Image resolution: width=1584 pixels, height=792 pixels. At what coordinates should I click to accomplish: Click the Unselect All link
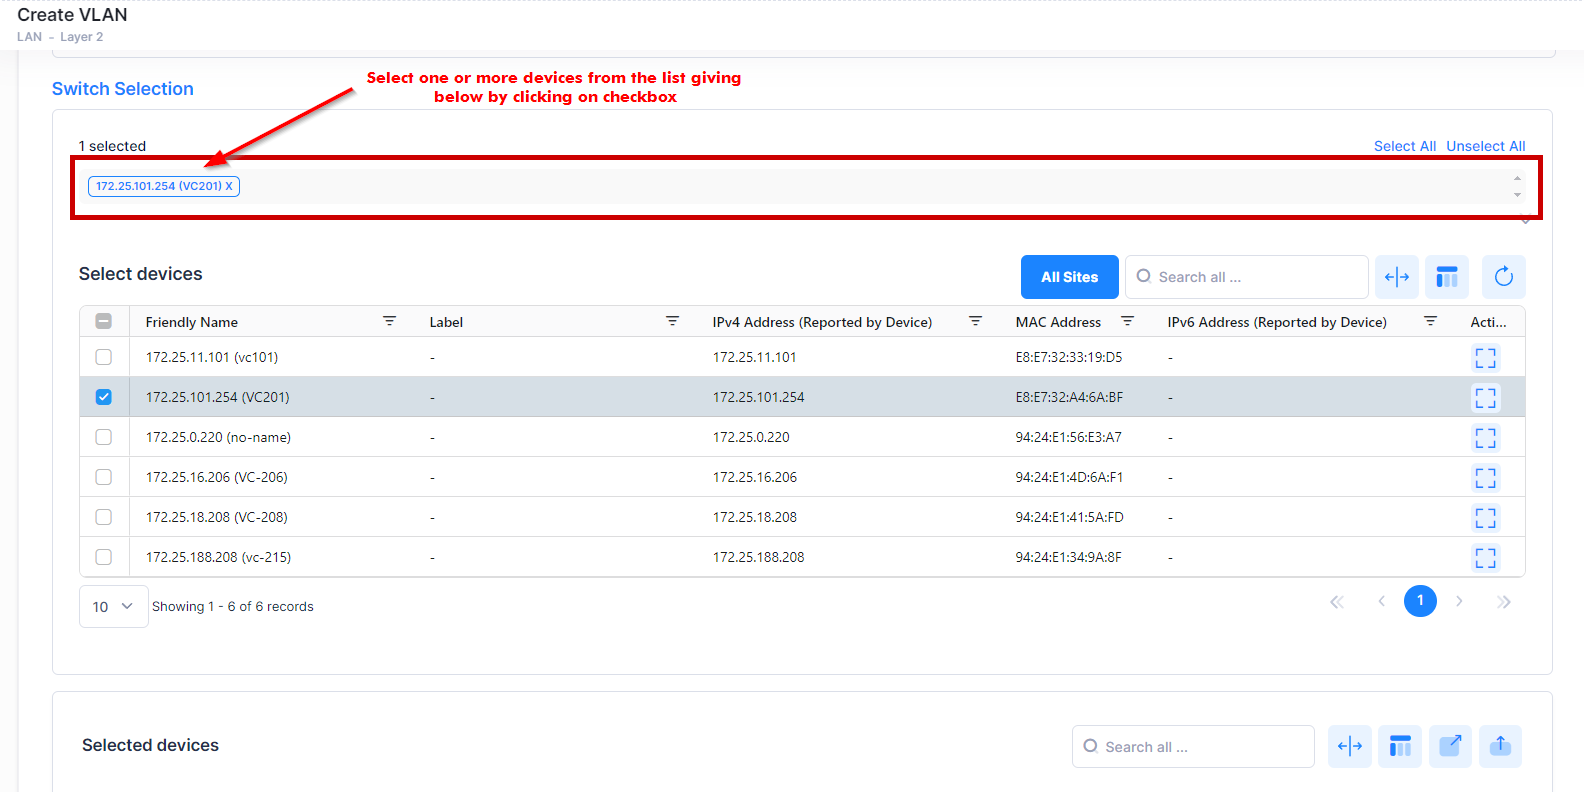click(x=1485, y=146)
